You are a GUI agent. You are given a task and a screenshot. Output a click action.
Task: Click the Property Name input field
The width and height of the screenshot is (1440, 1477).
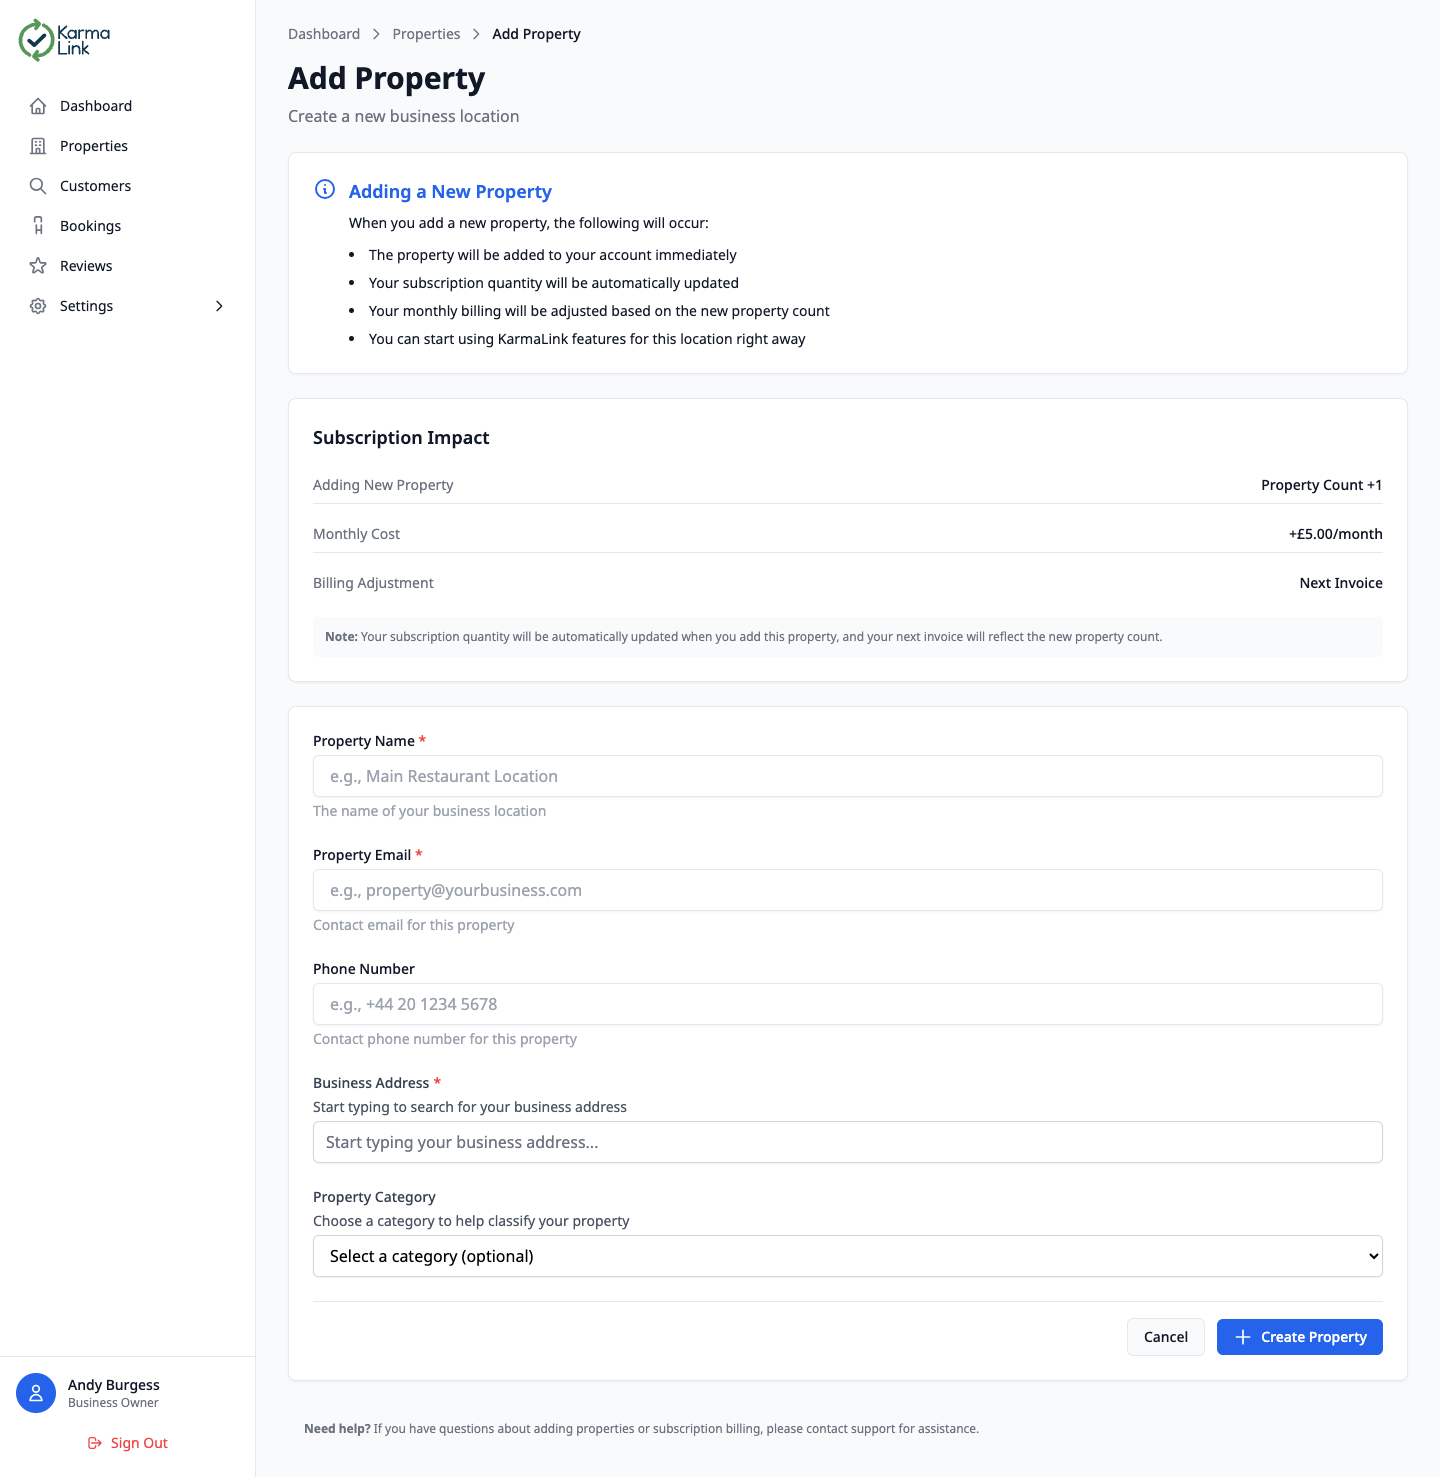coord(847,776)
